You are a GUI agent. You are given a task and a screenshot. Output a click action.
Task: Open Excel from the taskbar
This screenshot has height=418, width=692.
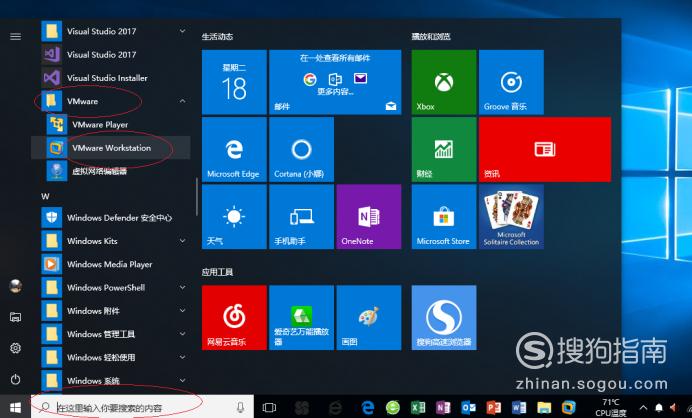point(417,407)
